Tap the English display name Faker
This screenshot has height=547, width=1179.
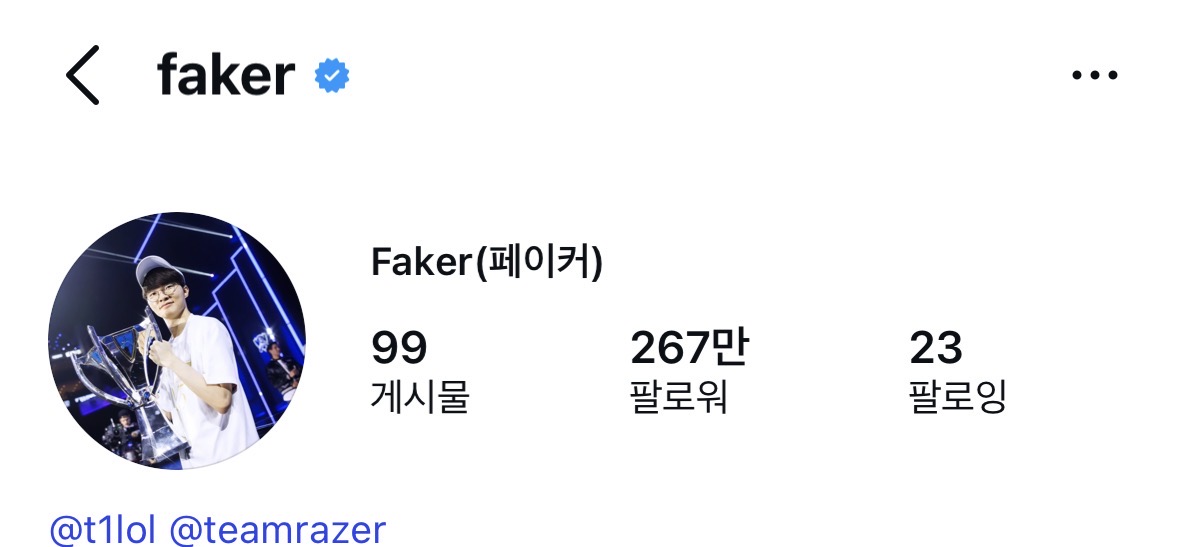(x=421, y=263)
